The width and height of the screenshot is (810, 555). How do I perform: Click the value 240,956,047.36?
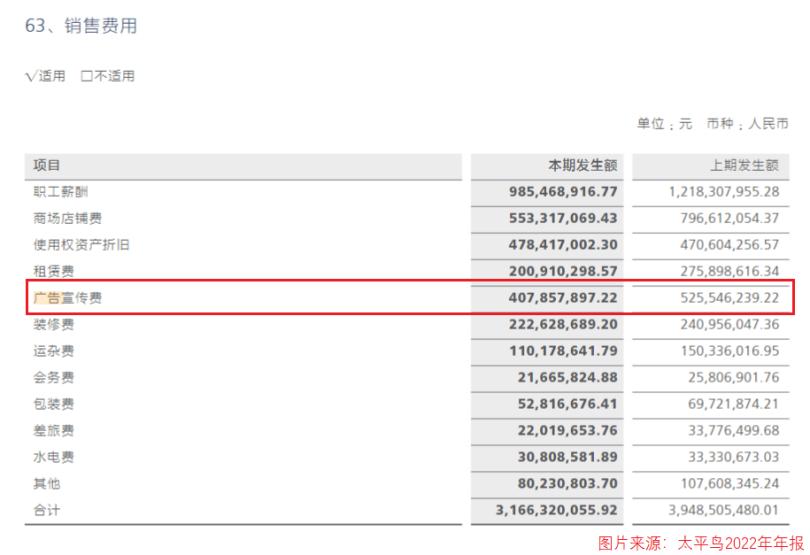click(x=729, y=325)
